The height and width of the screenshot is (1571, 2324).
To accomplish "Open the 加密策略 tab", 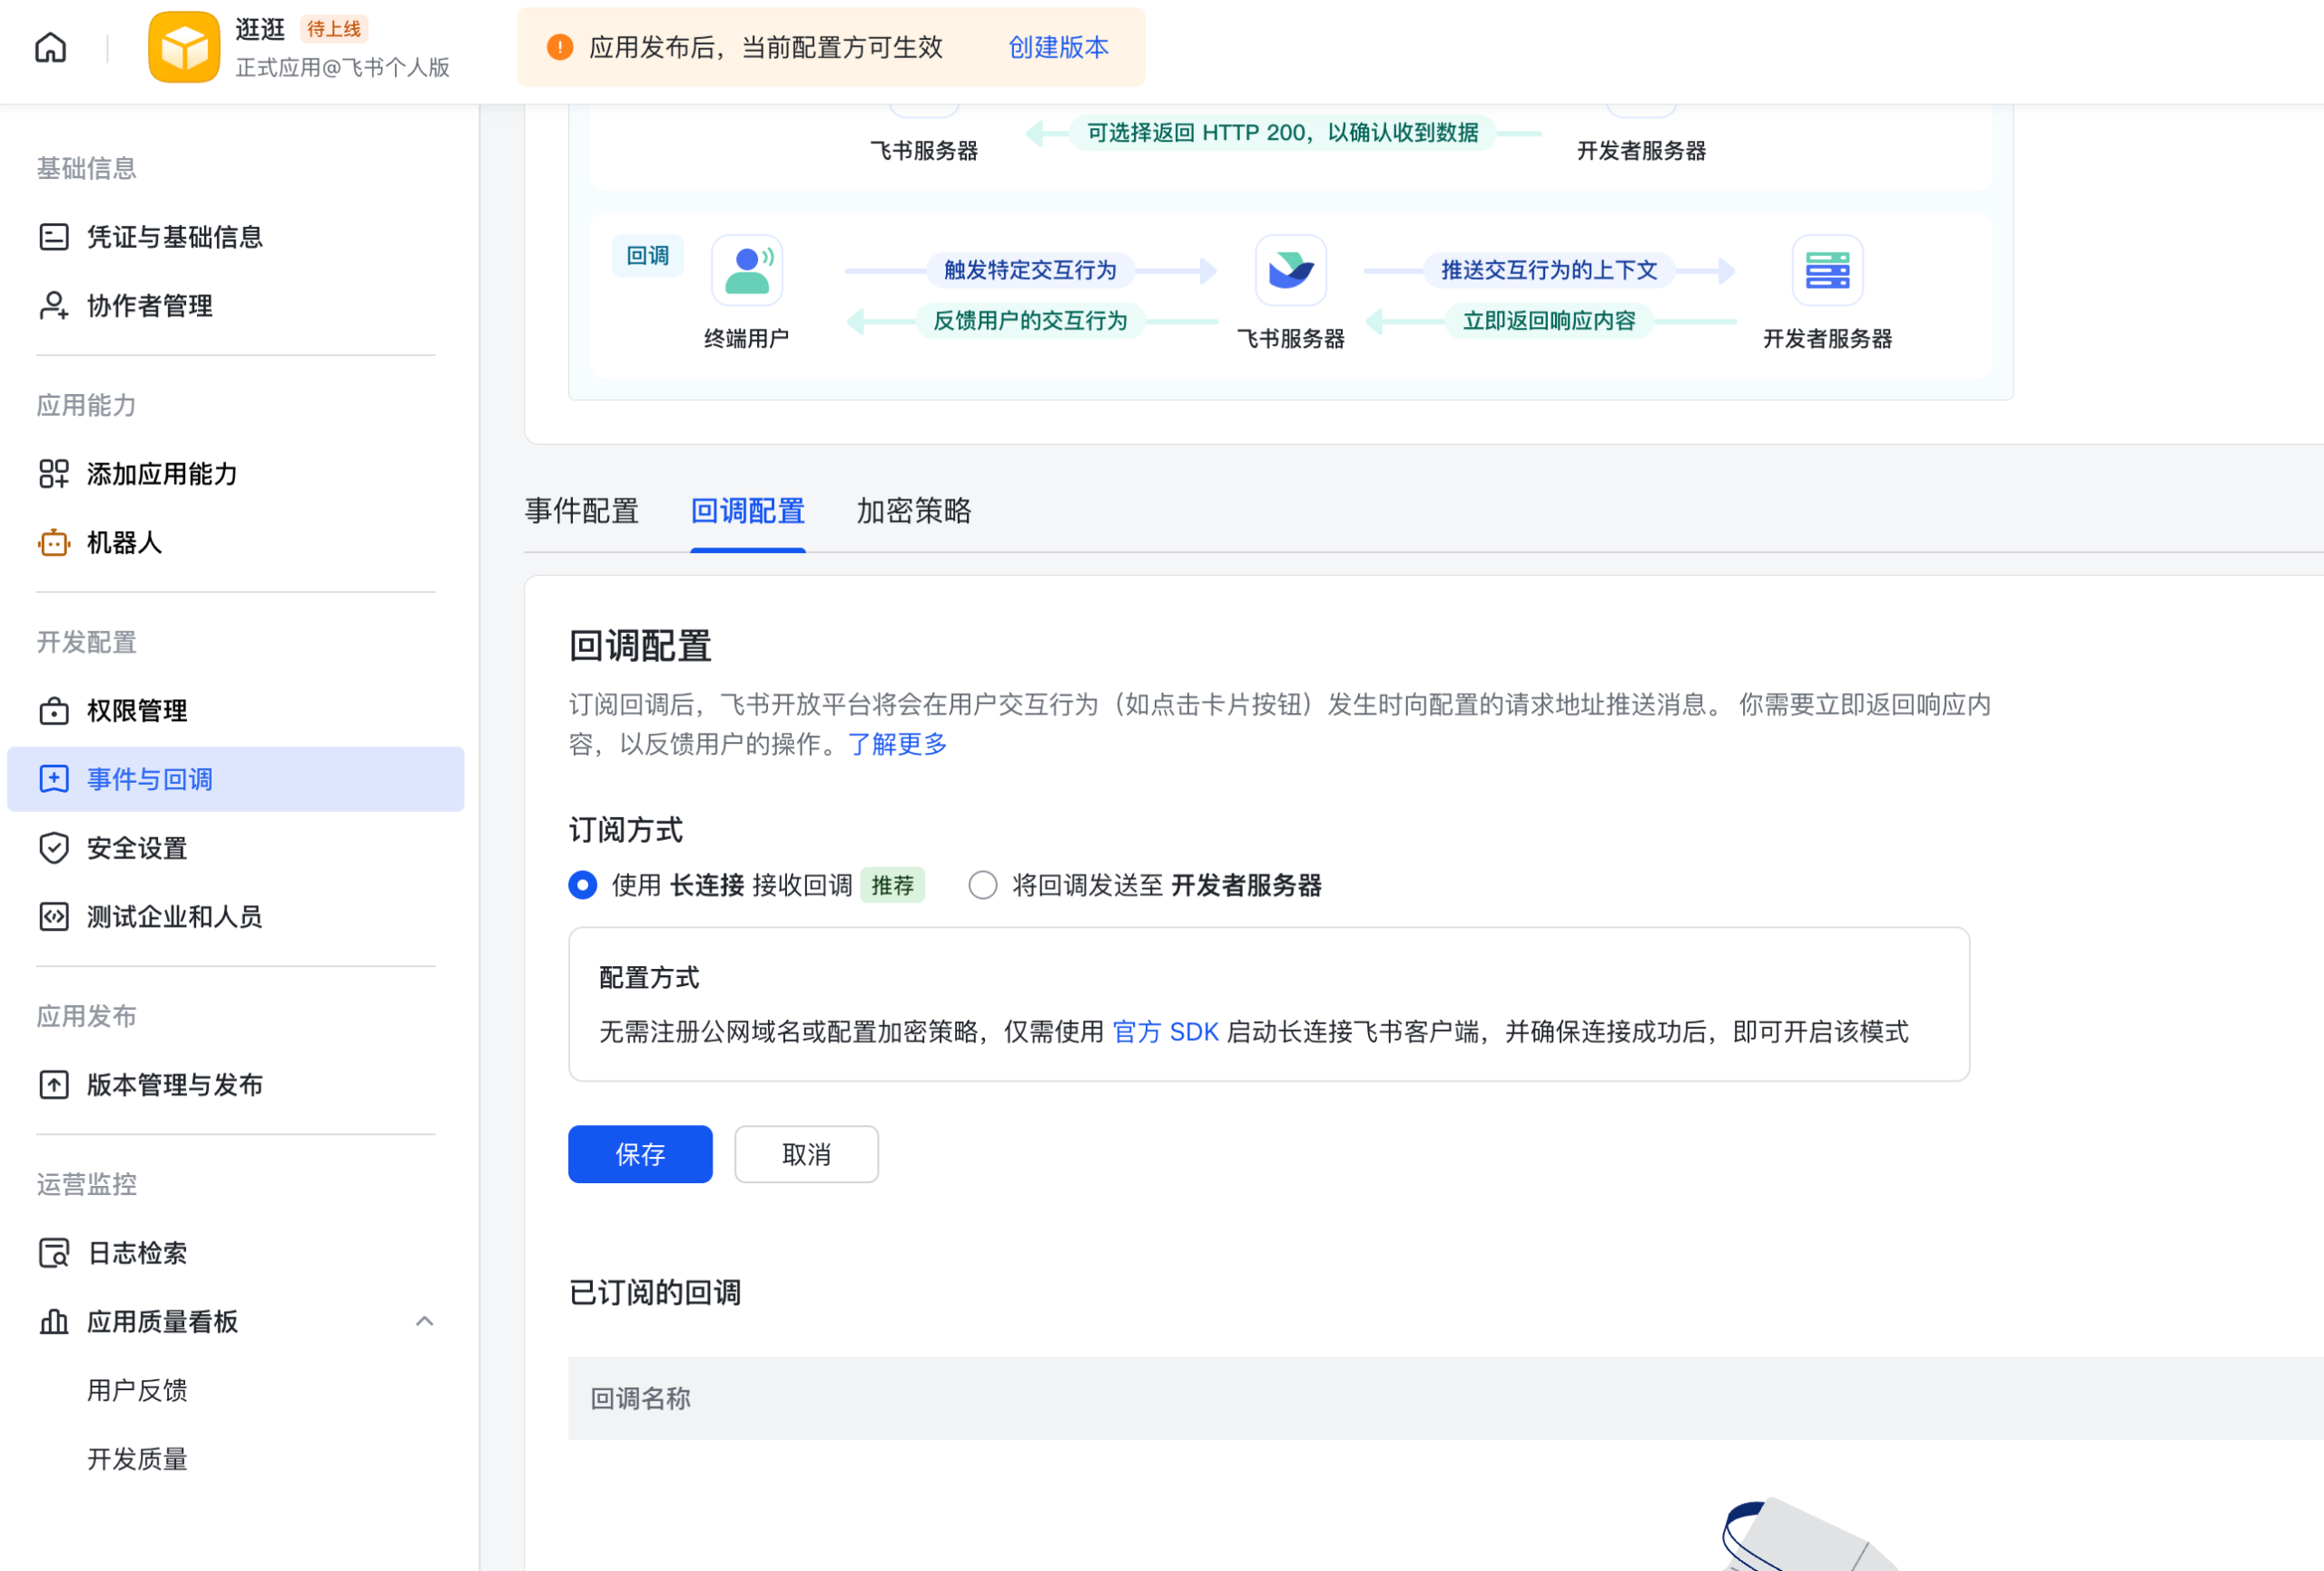I will click(913, 512).
